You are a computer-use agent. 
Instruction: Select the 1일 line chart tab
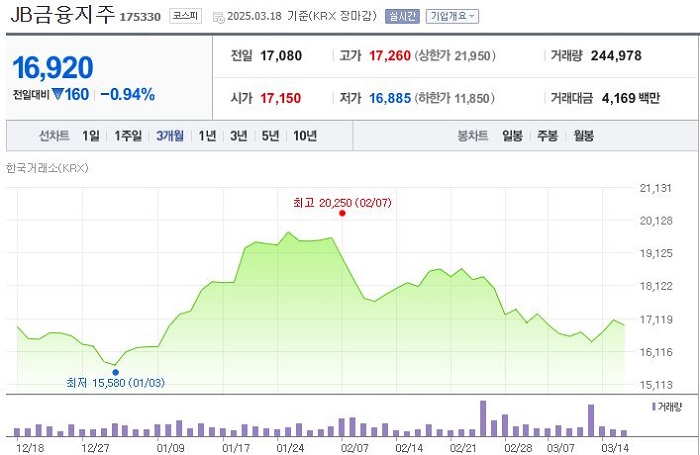click(x=91, y=136)
